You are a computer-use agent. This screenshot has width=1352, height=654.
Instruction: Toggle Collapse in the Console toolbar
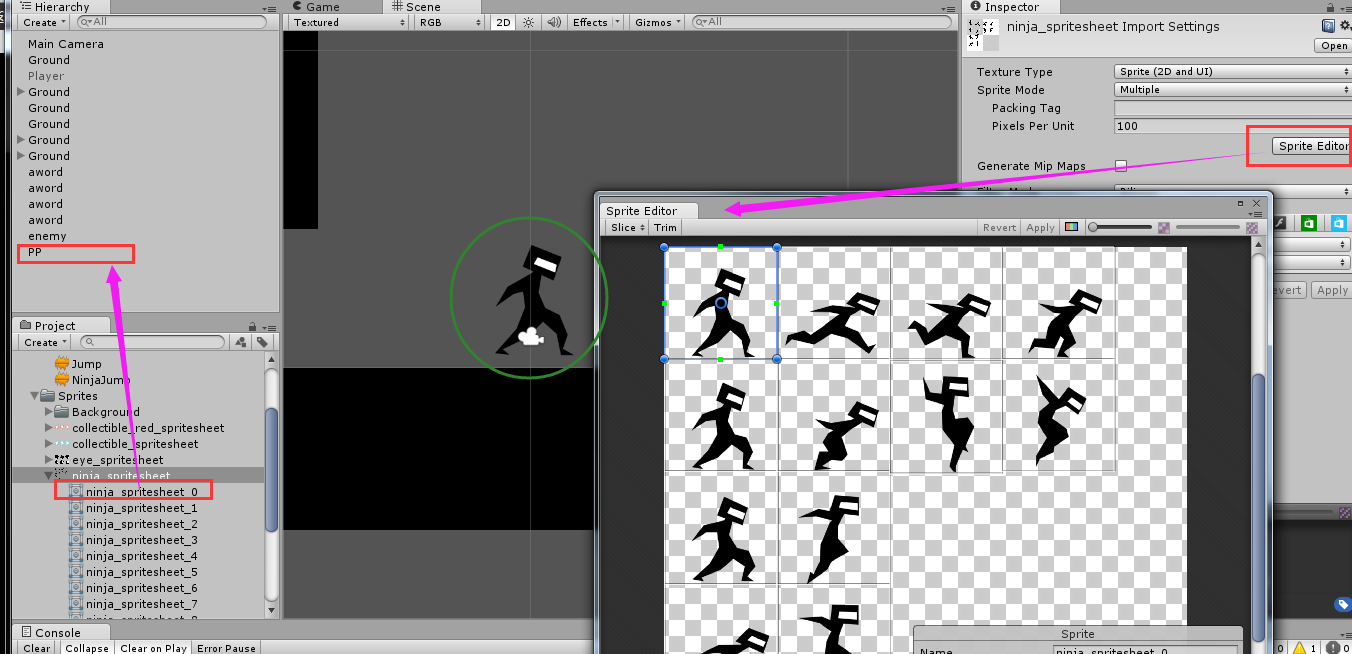pos(87,648)
